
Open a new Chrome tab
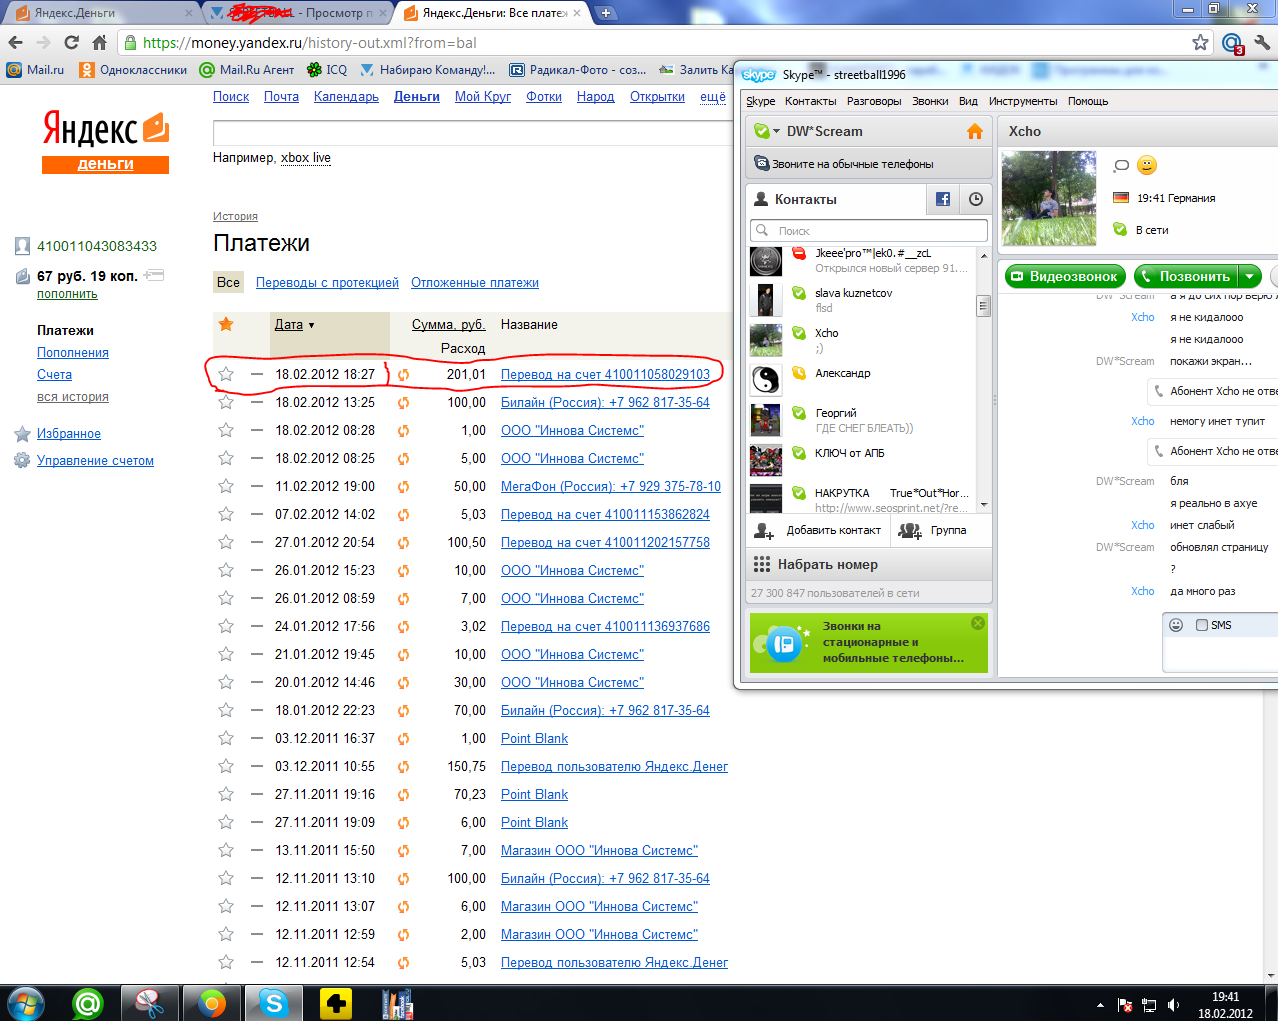606,13
